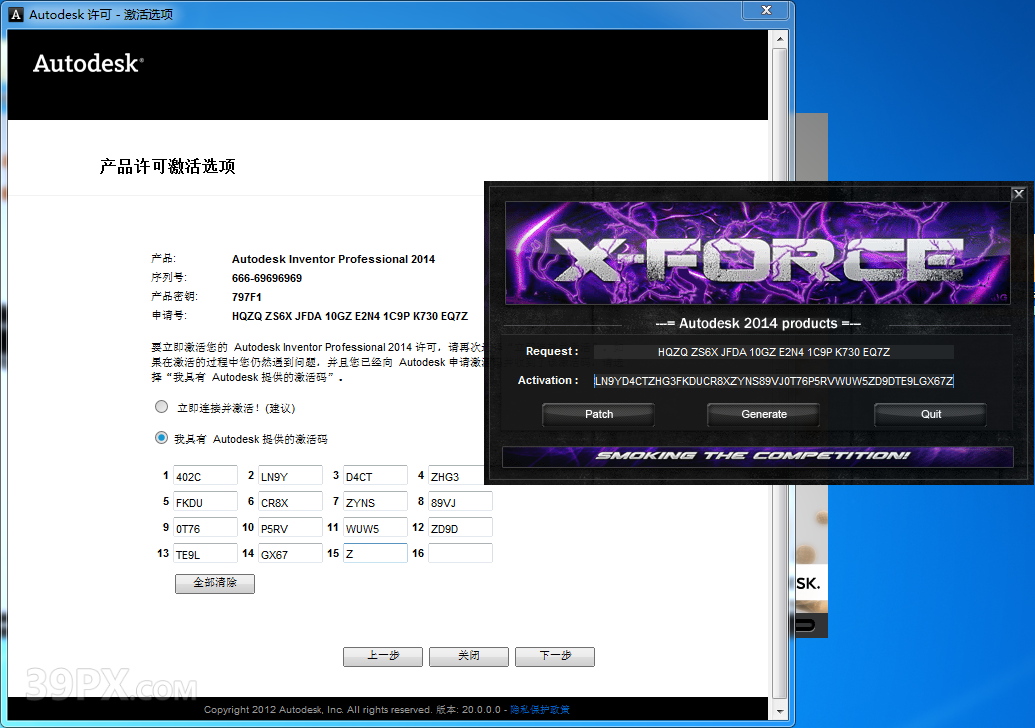Click the 下一步 next button
The height and width of the screenshot is (728, 1035).
554,656
